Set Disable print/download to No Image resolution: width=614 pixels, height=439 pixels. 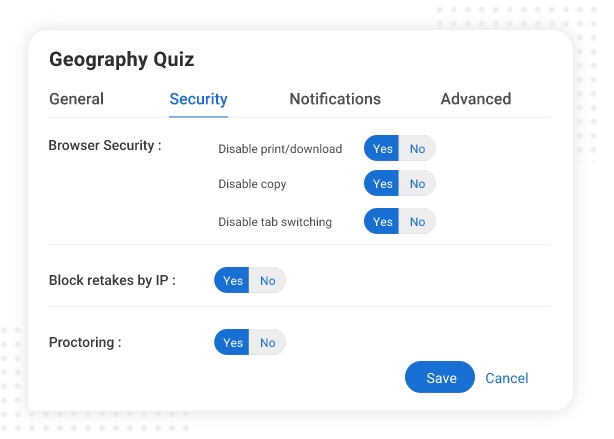(417, 149)
